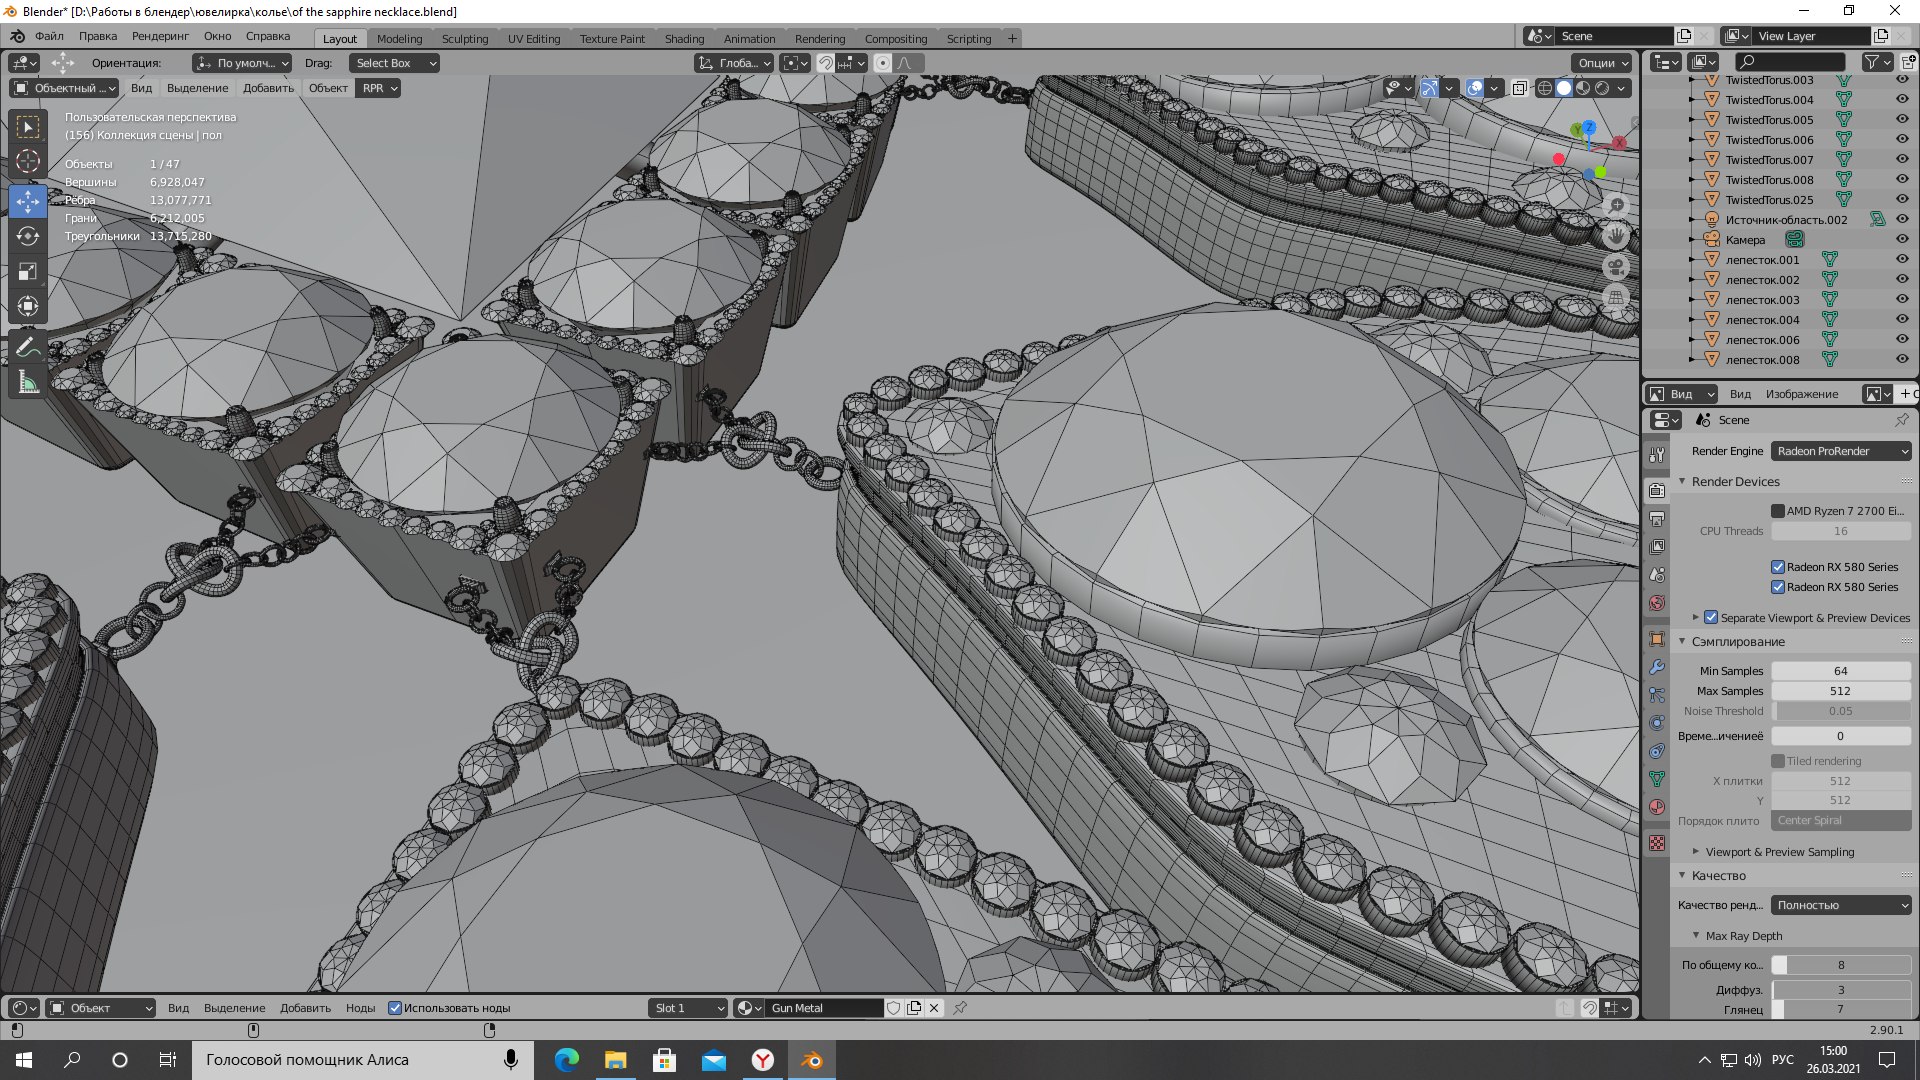Open Yandex Browser from the taskbar
The width and height of the screenshot is (1920, 1080).
763,1060
